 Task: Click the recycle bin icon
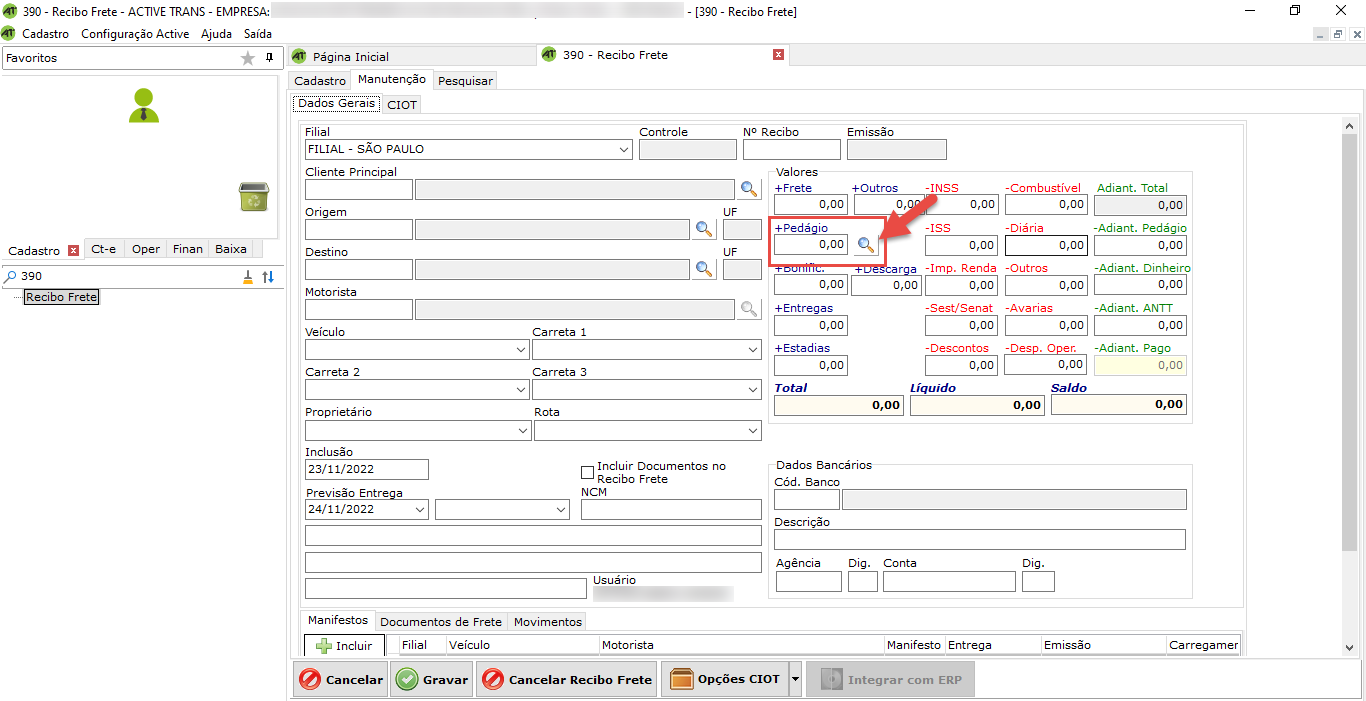[254, 196]
